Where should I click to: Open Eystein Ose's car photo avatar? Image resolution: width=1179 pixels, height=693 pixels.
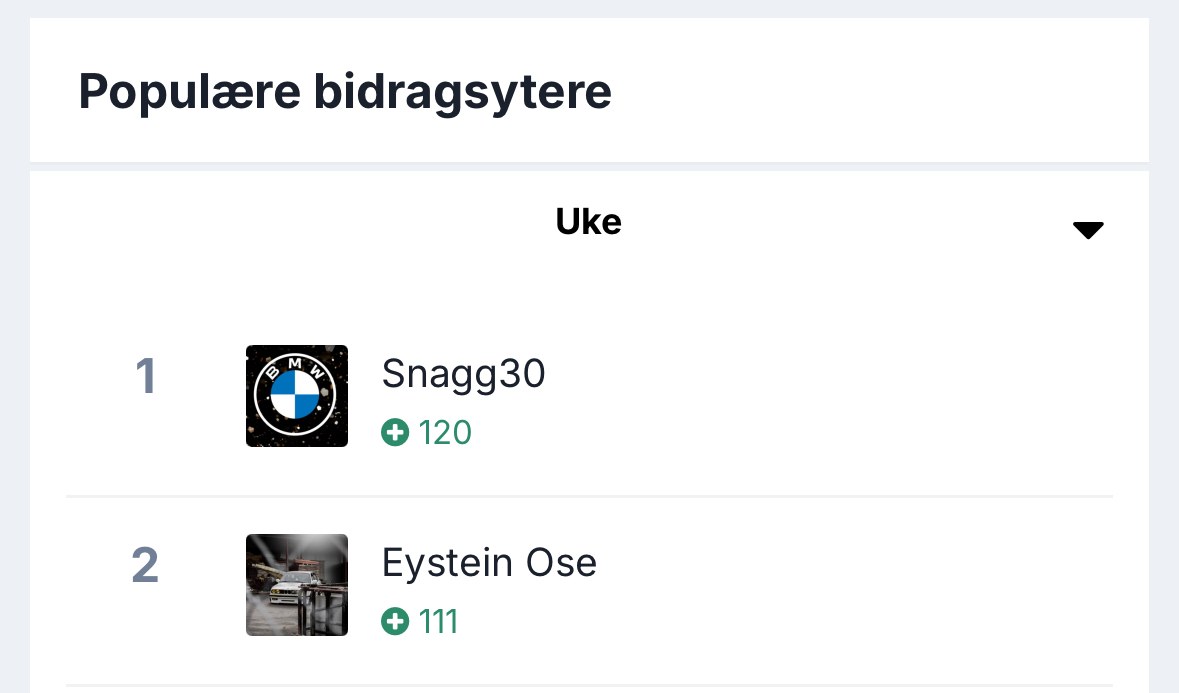[297, 585]
